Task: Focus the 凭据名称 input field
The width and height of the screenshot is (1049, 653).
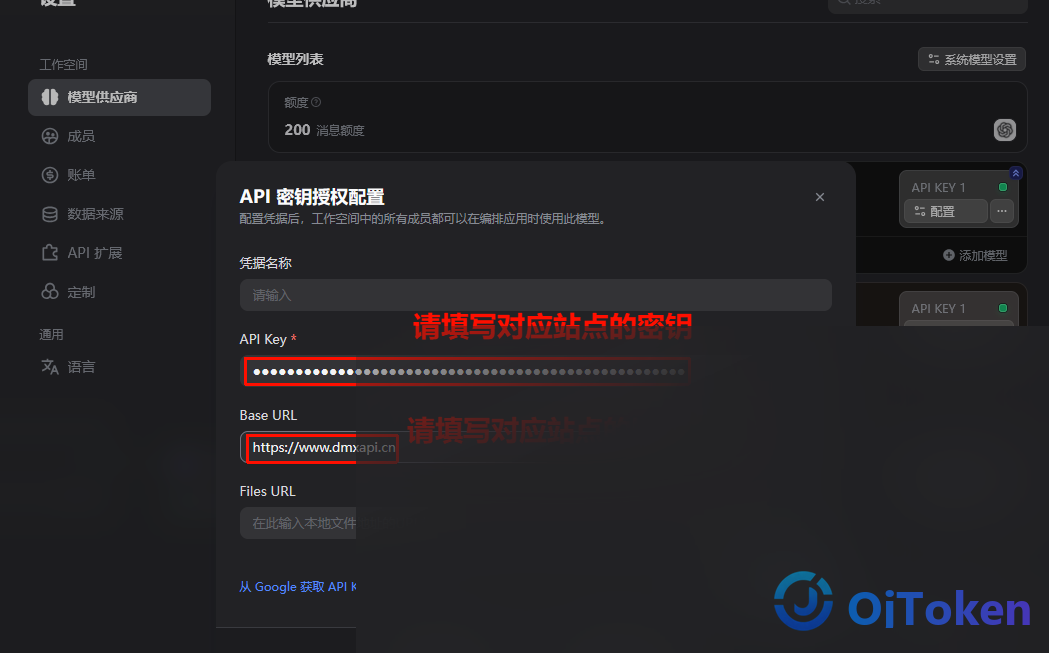Action: (535, 295)
